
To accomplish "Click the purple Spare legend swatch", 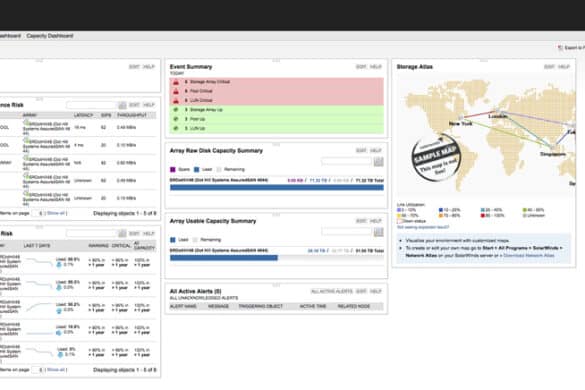I will click(173, 169).
